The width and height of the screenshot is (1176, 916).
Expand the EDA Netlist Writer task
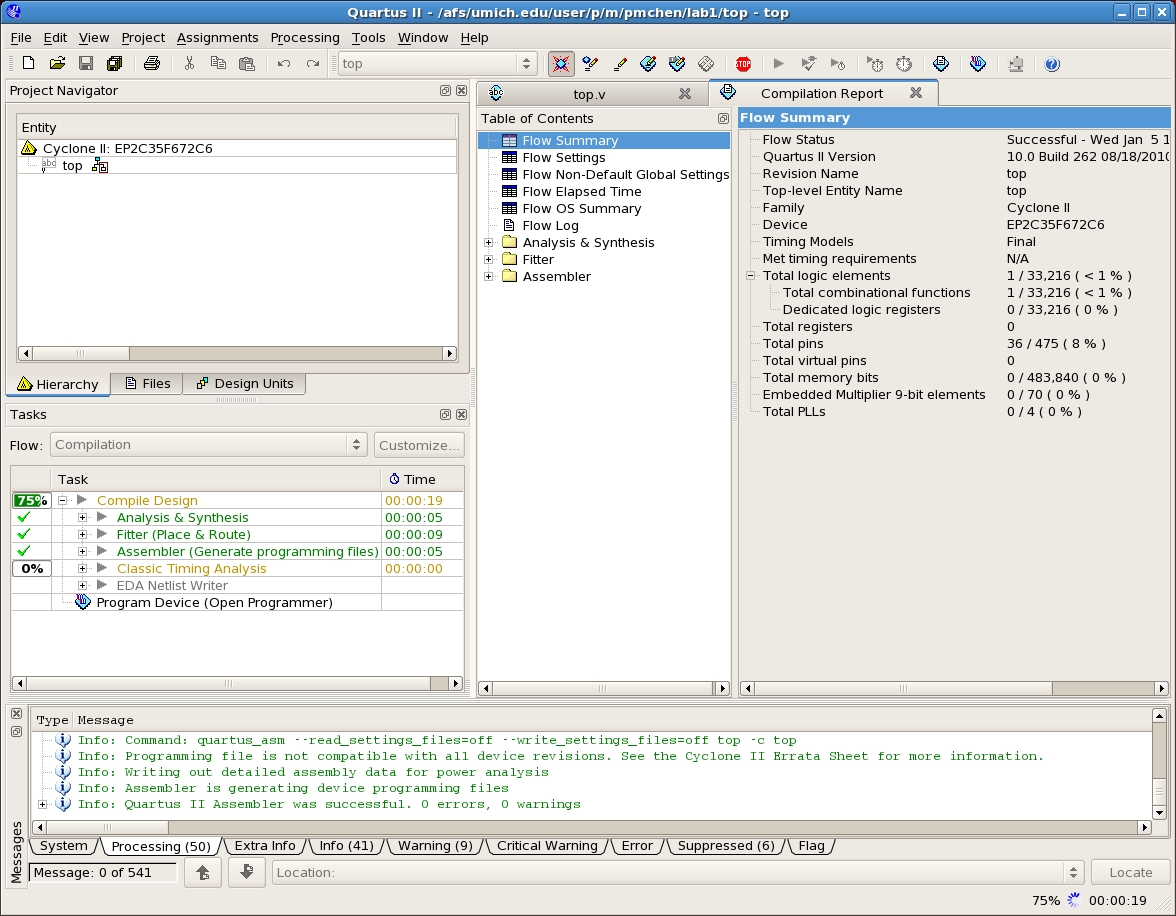tap(82, 585)
